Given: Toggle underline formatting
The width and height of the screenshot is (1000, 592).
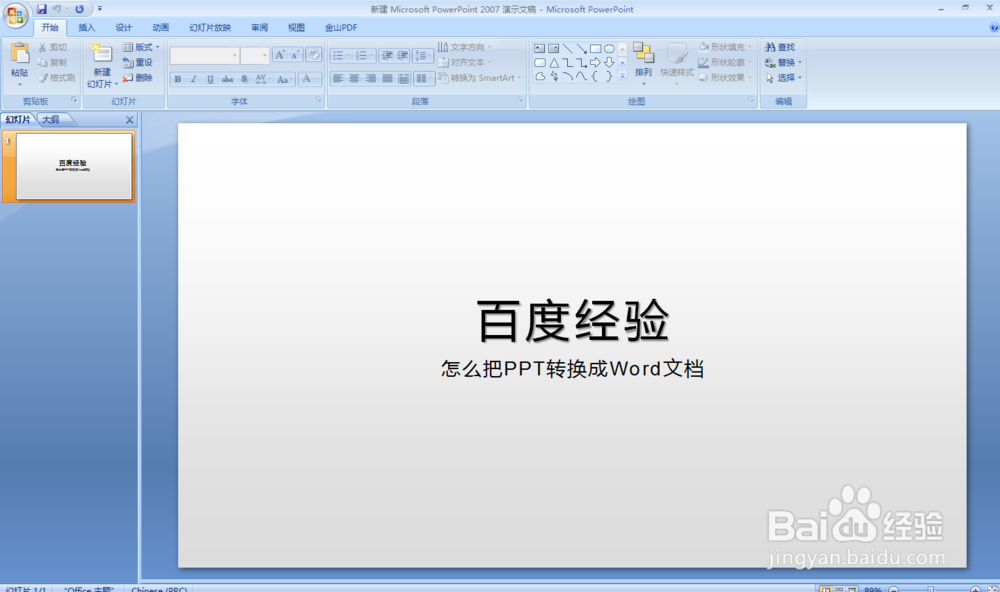Looking at the screenshot, I should [x=210, y=79].
